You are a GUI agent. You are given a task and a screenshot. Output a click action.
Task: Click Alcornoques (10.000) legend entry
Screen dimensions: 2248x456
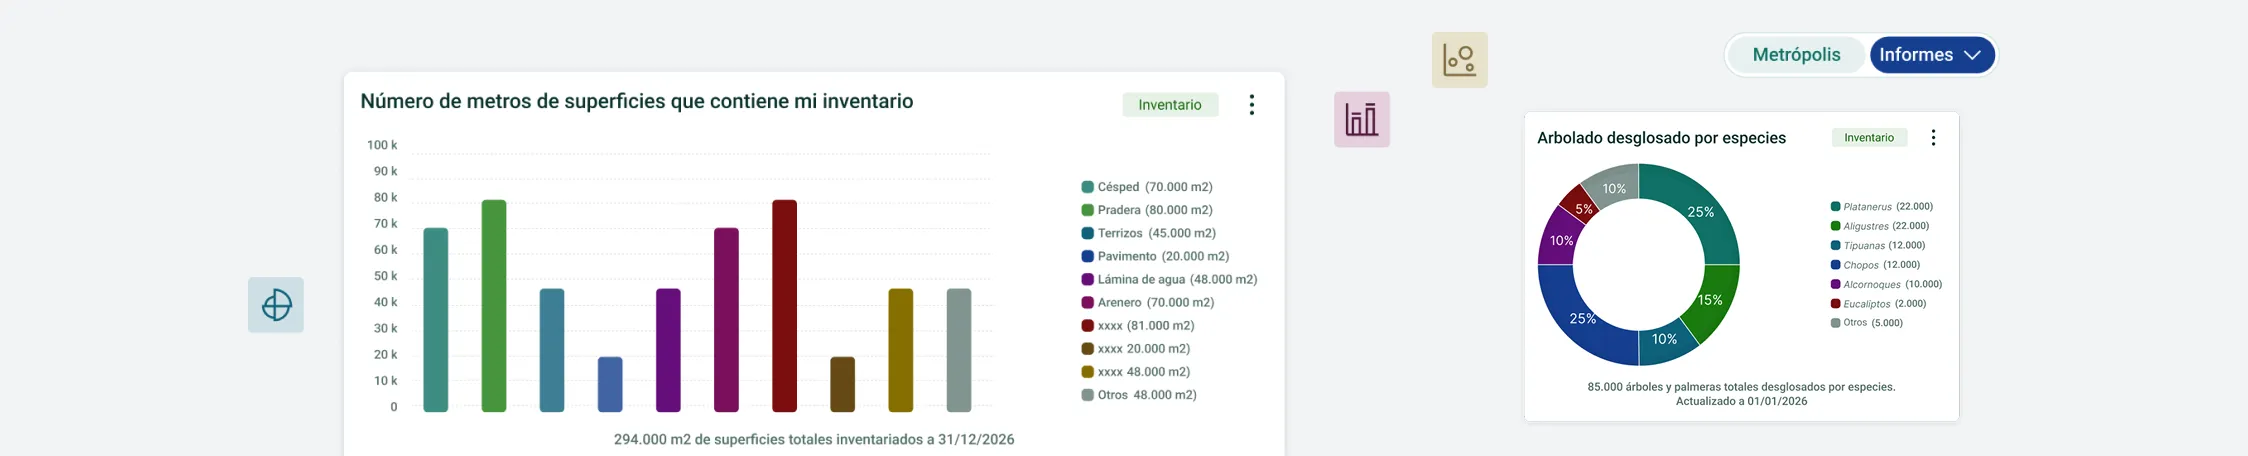[1886, 284]
